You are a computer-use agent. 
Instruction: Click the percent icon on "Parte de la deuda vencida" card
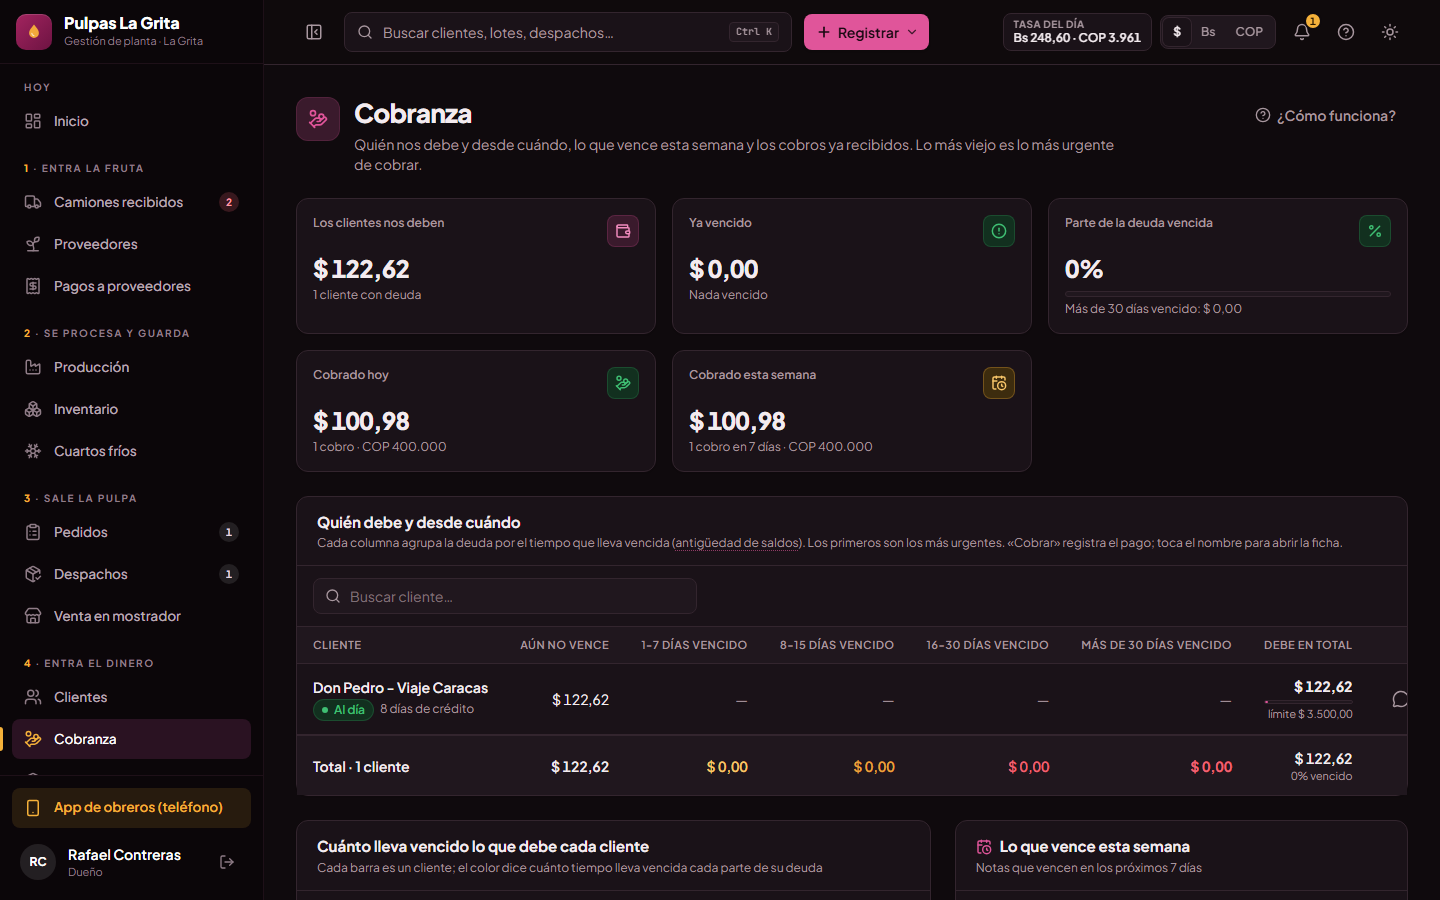(1375, 231)
